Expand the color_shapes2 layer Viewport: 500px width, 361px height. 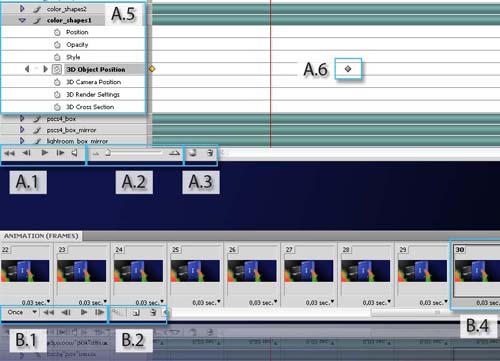tap(22, 9)
